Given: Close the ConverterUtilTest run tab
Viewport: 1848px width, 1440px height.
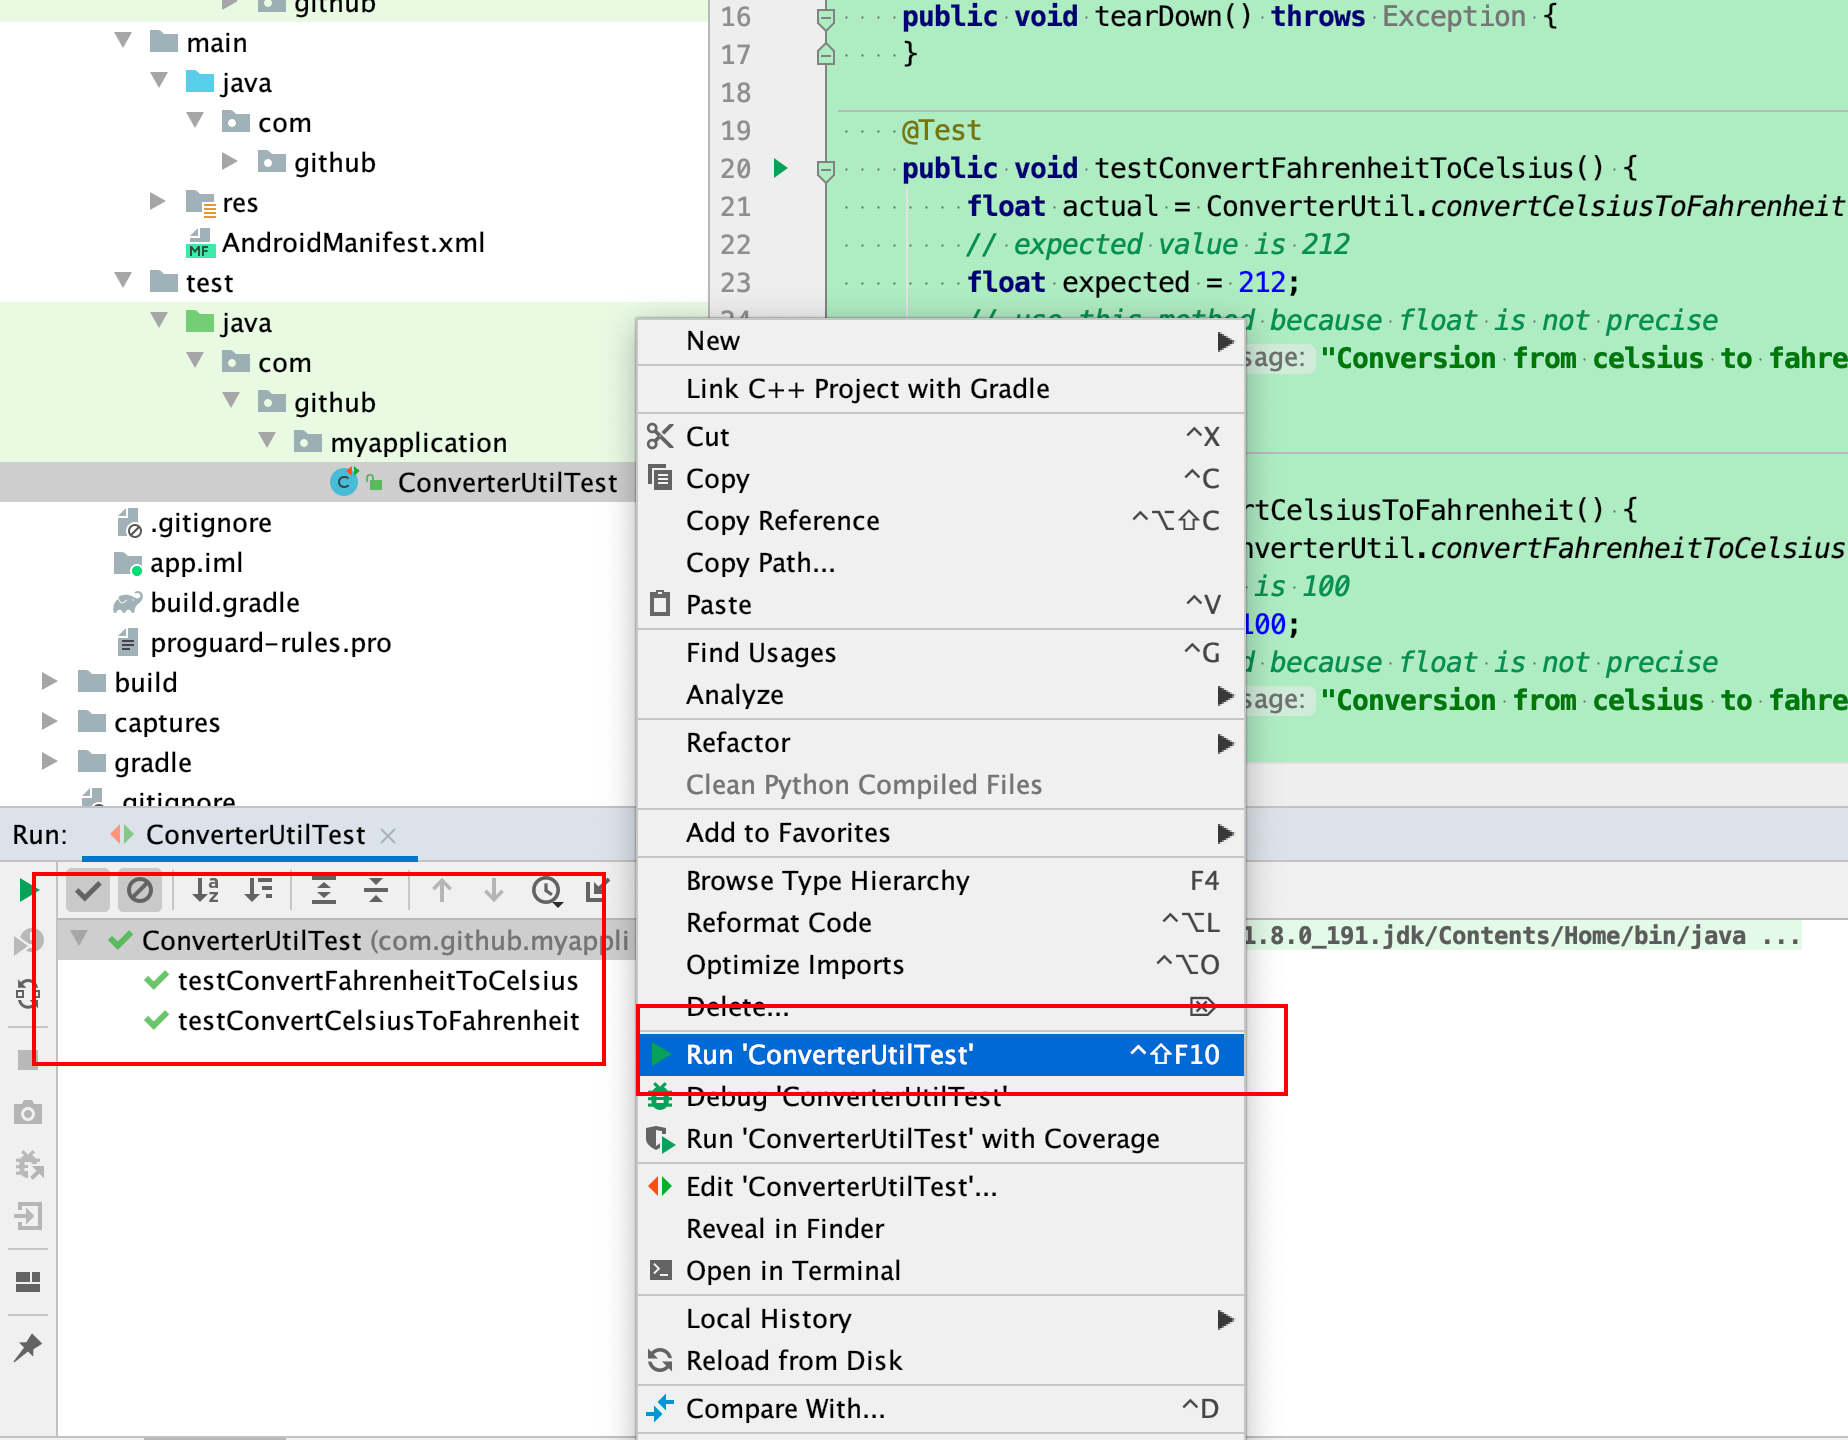Looking at the screenshot, I should 389,835.
